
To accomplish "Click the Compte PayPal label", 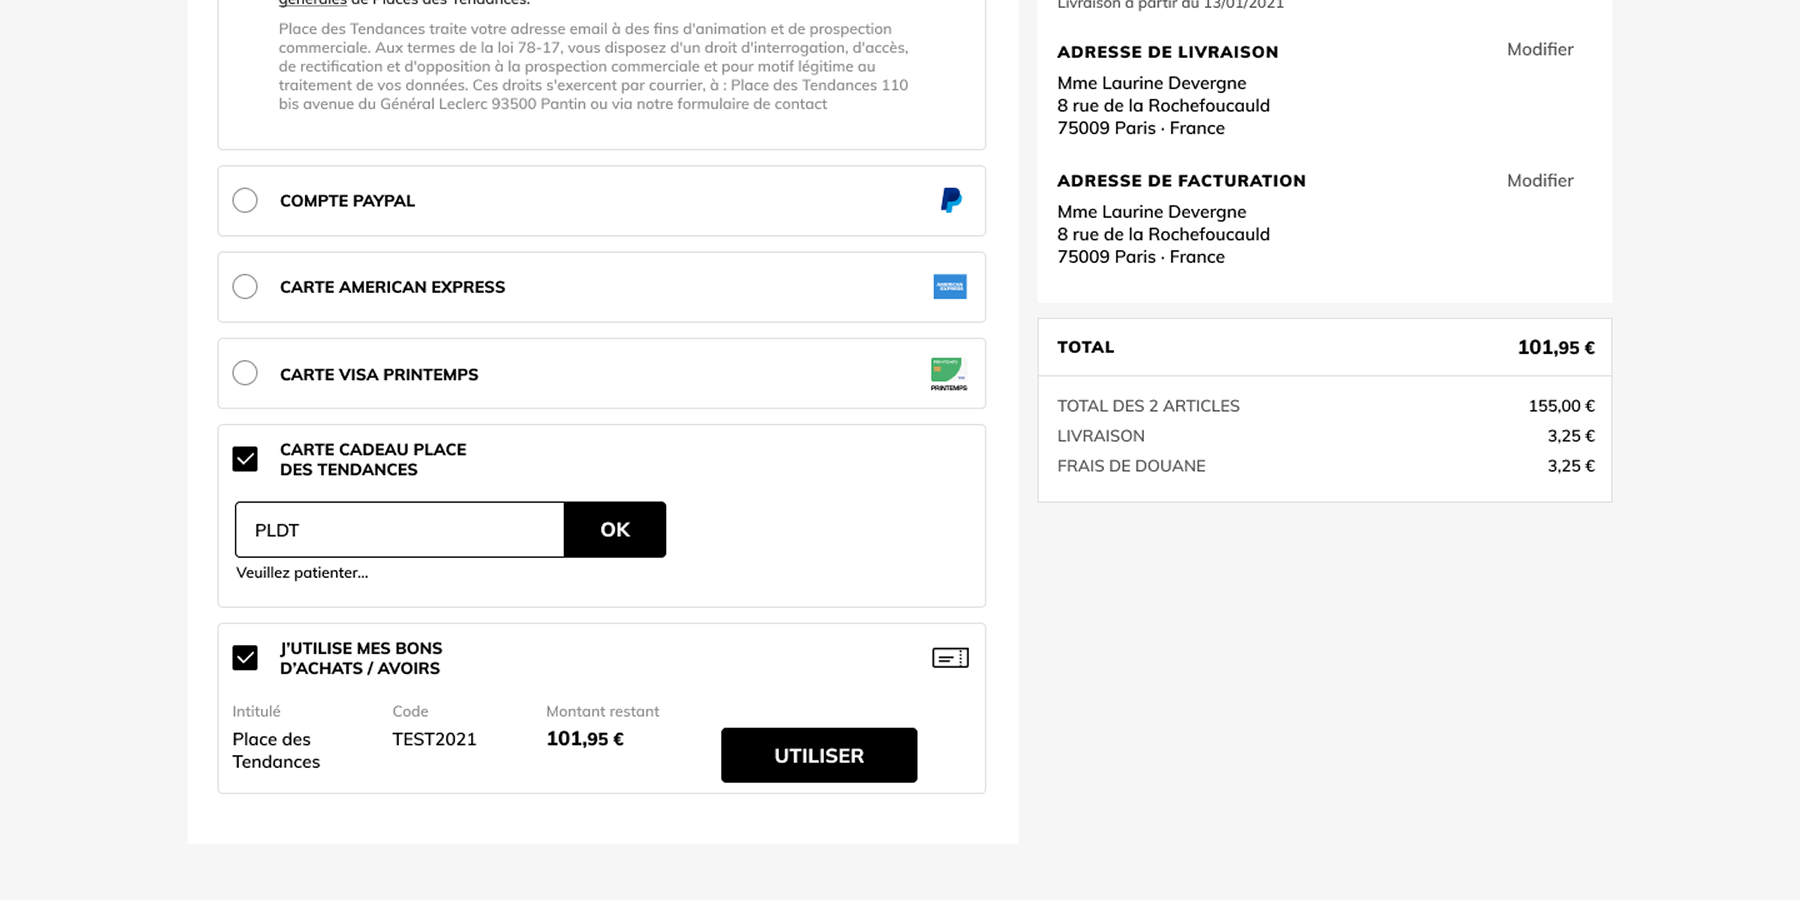I will (x=347, y=201).
